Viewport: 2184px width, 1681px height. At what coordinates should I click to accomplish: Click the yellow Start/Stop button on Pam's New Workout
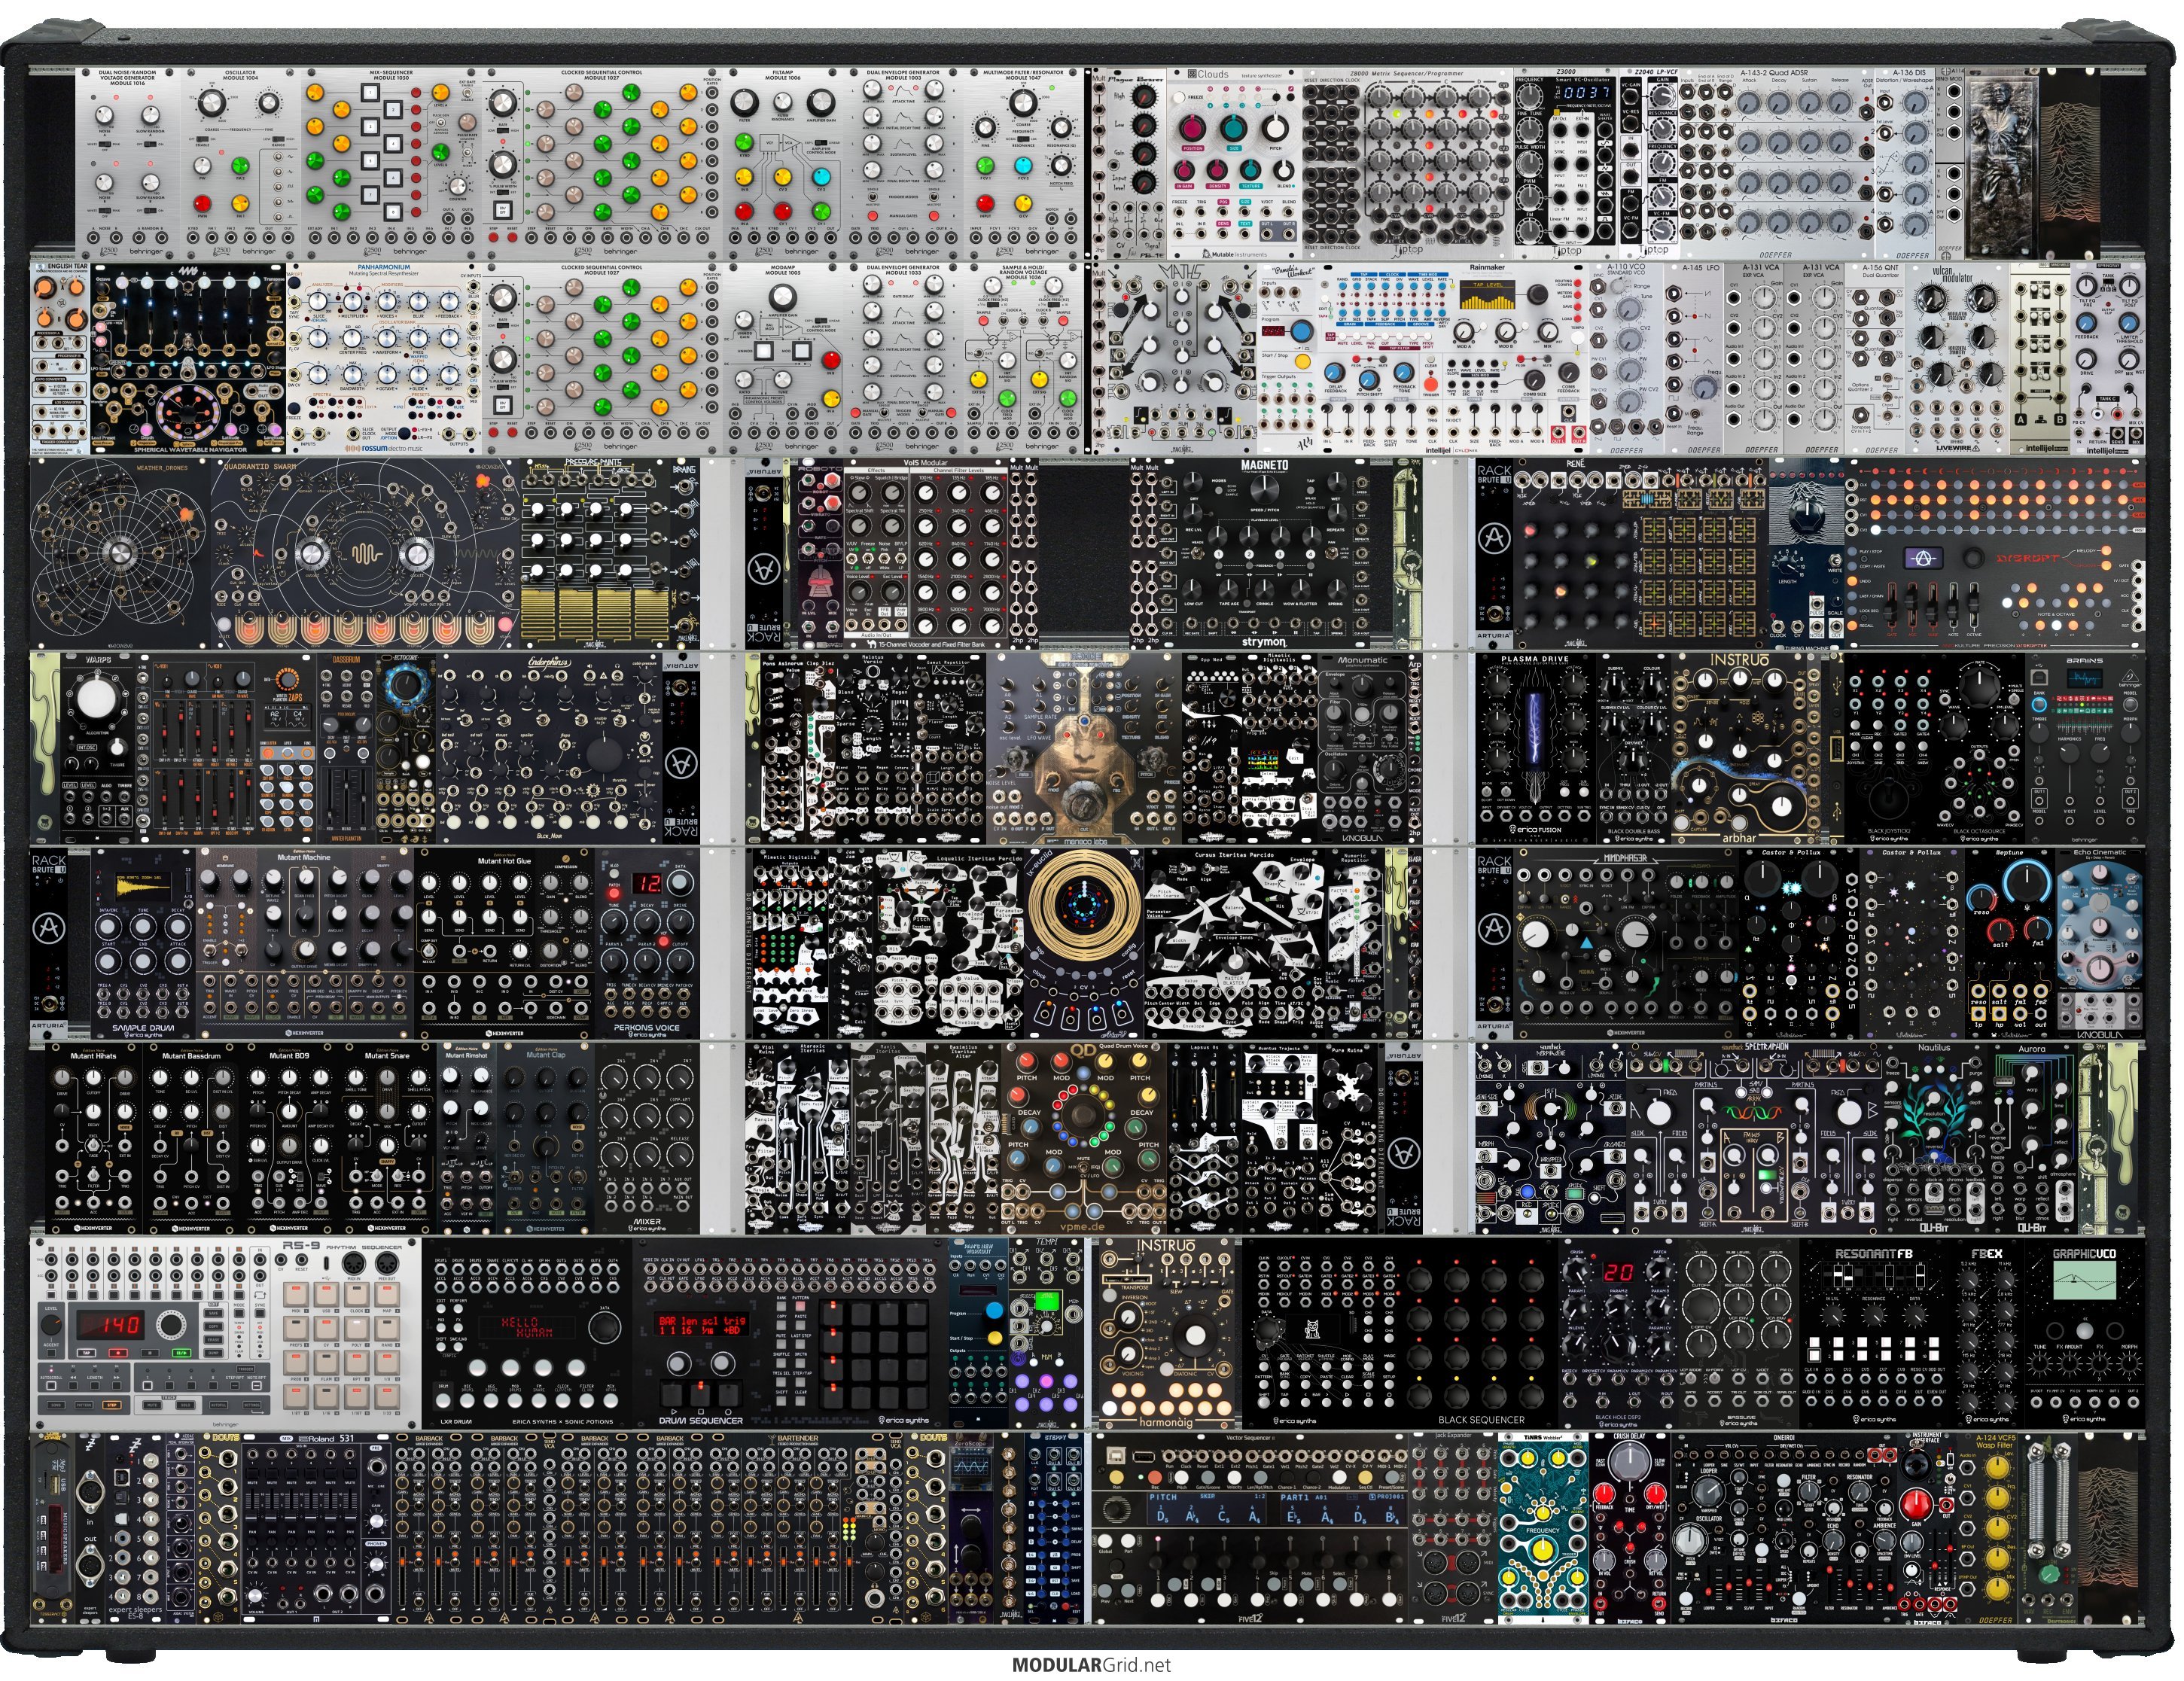[995, 1338]
